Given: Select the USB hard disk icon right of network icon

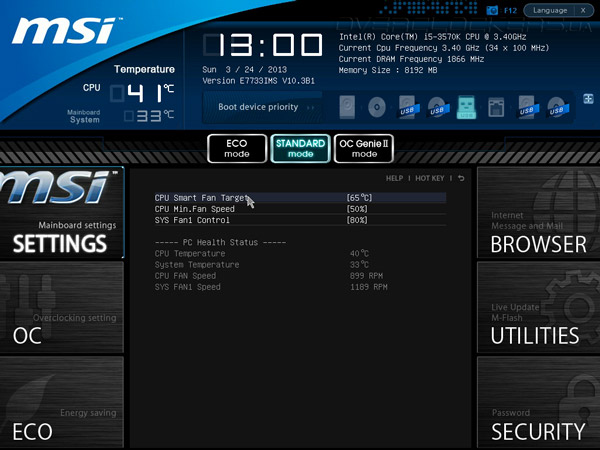Looking at the screenshot, I should [528, 107].
